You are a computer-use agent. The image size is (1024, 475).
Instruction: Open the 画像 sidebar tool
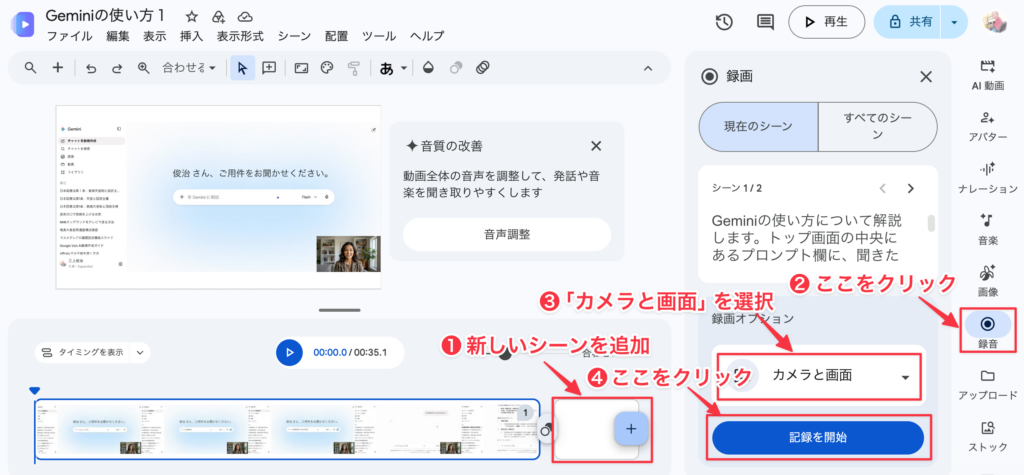coord(987,281)
